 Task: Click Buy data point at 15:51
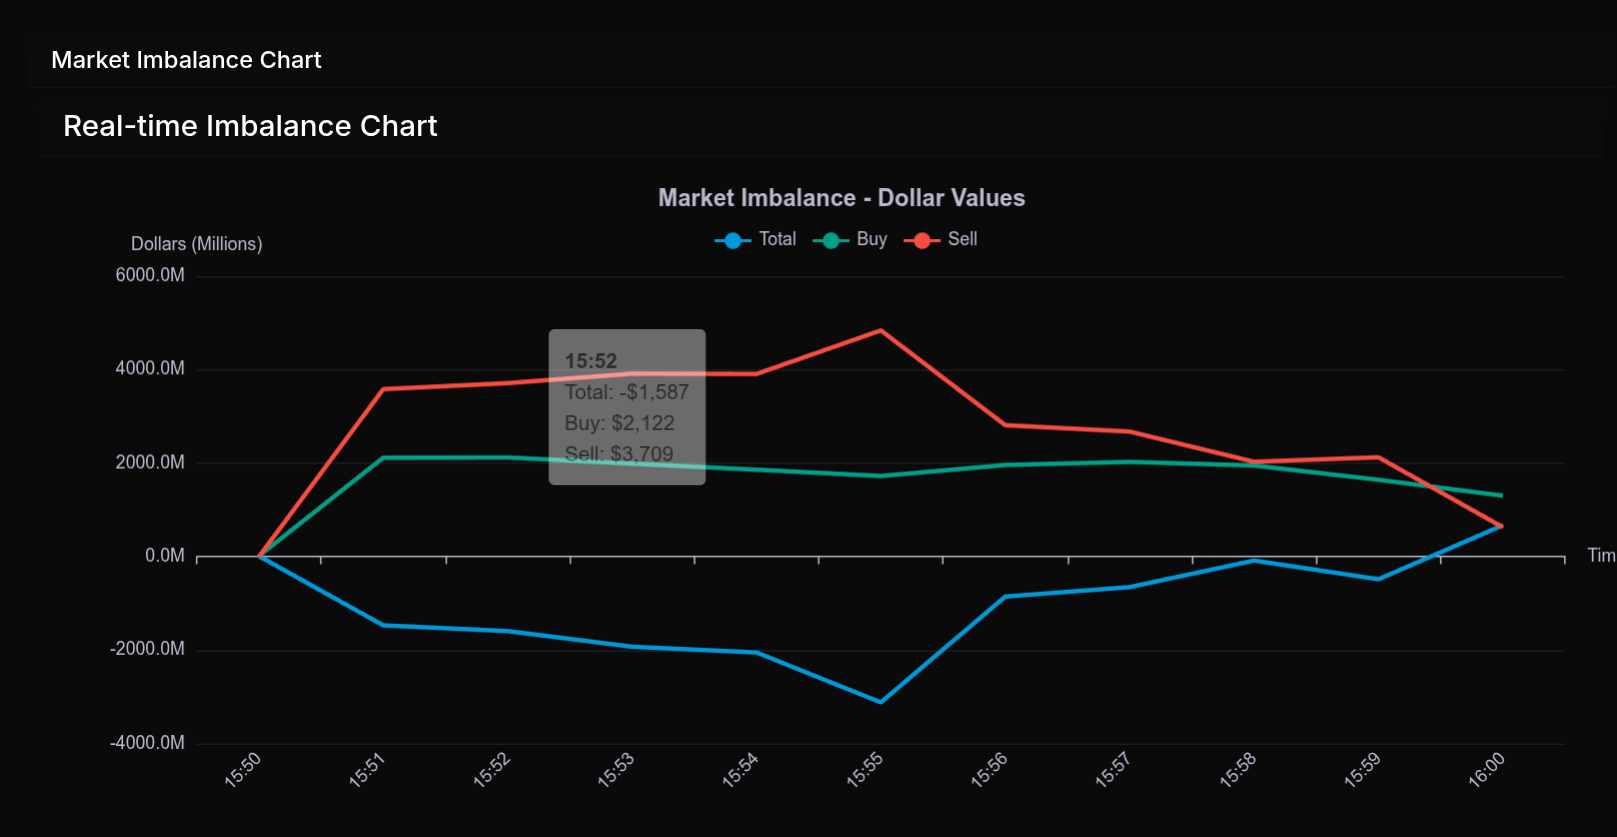click(x=383, y=458)
